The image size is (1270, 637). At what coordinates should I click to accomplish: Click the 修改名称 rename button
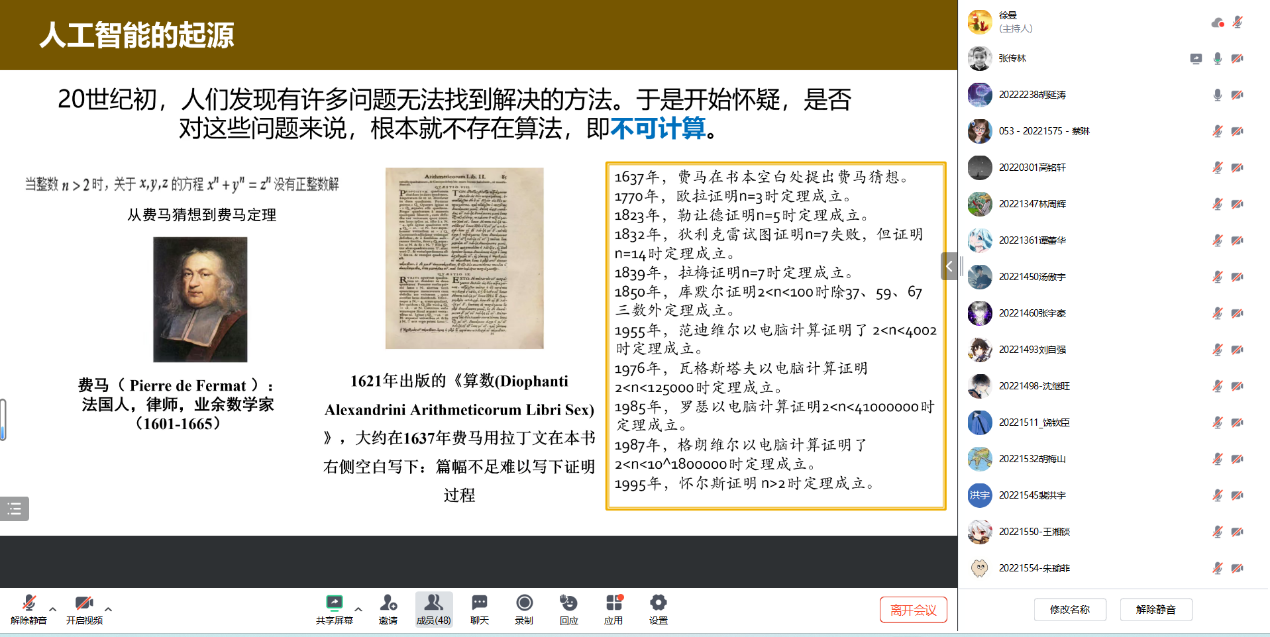tap(1069, 609)
